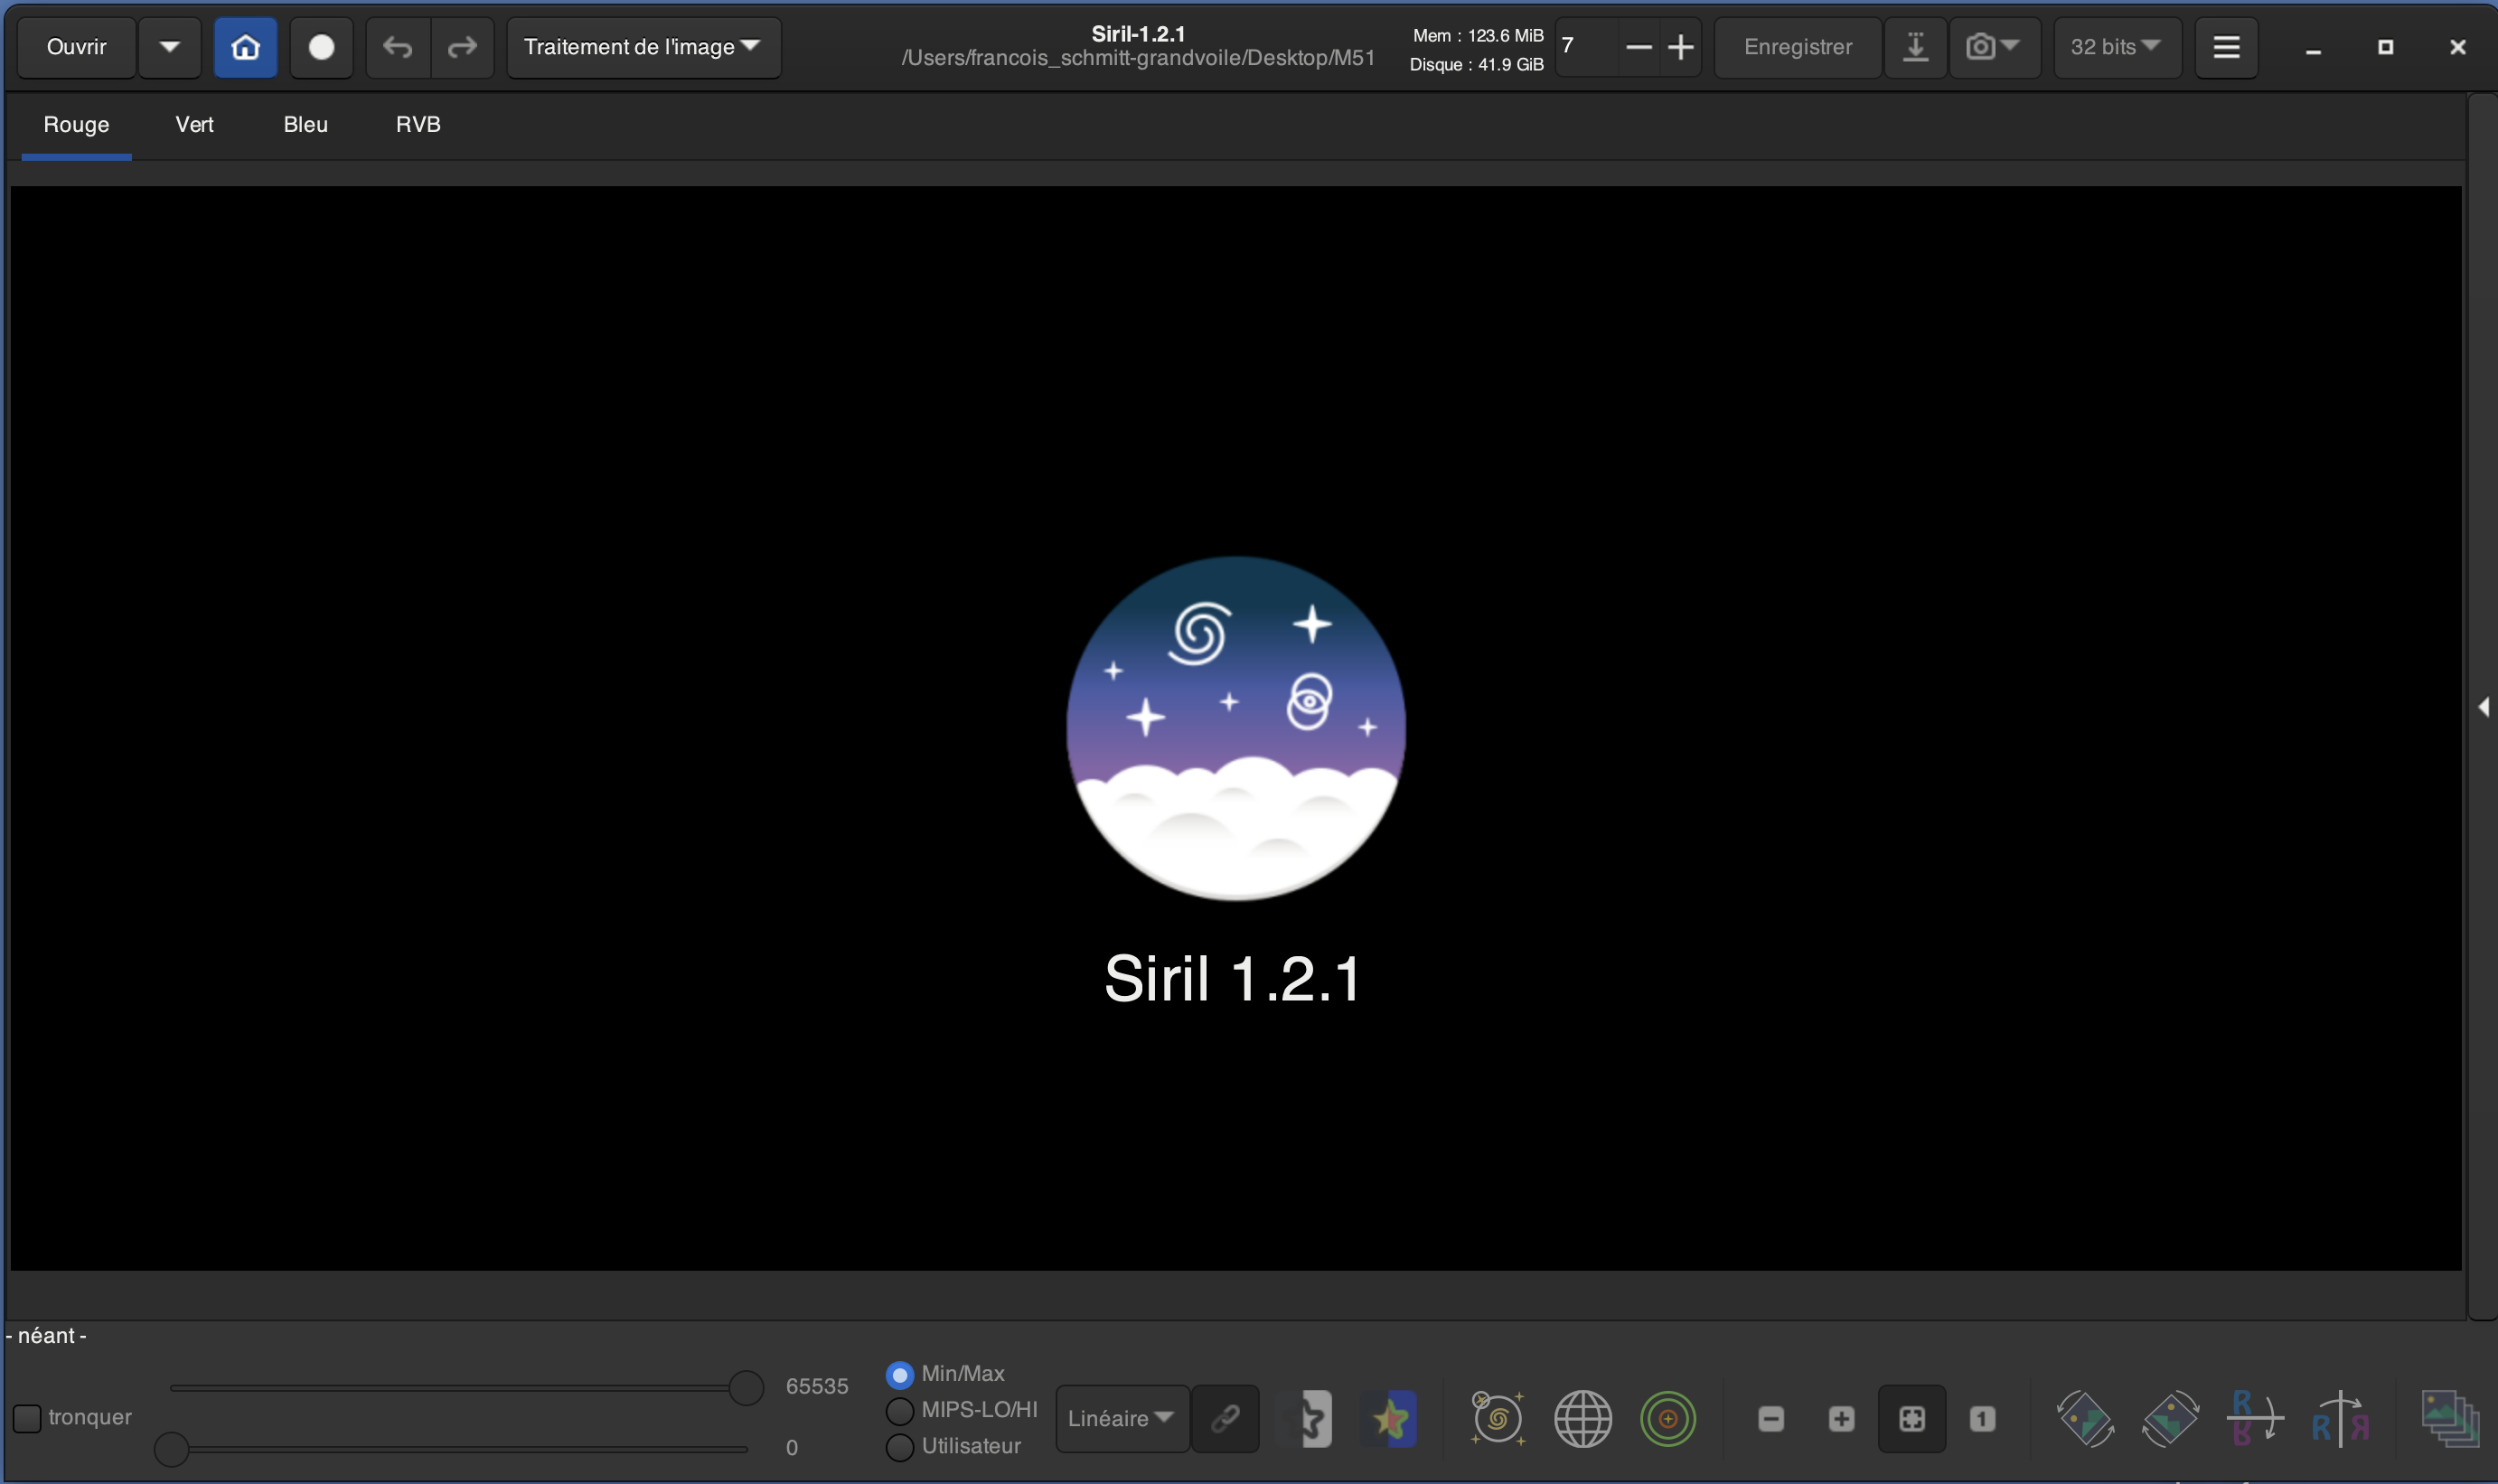Click the Ouvrir button

[x=76, y=47]
